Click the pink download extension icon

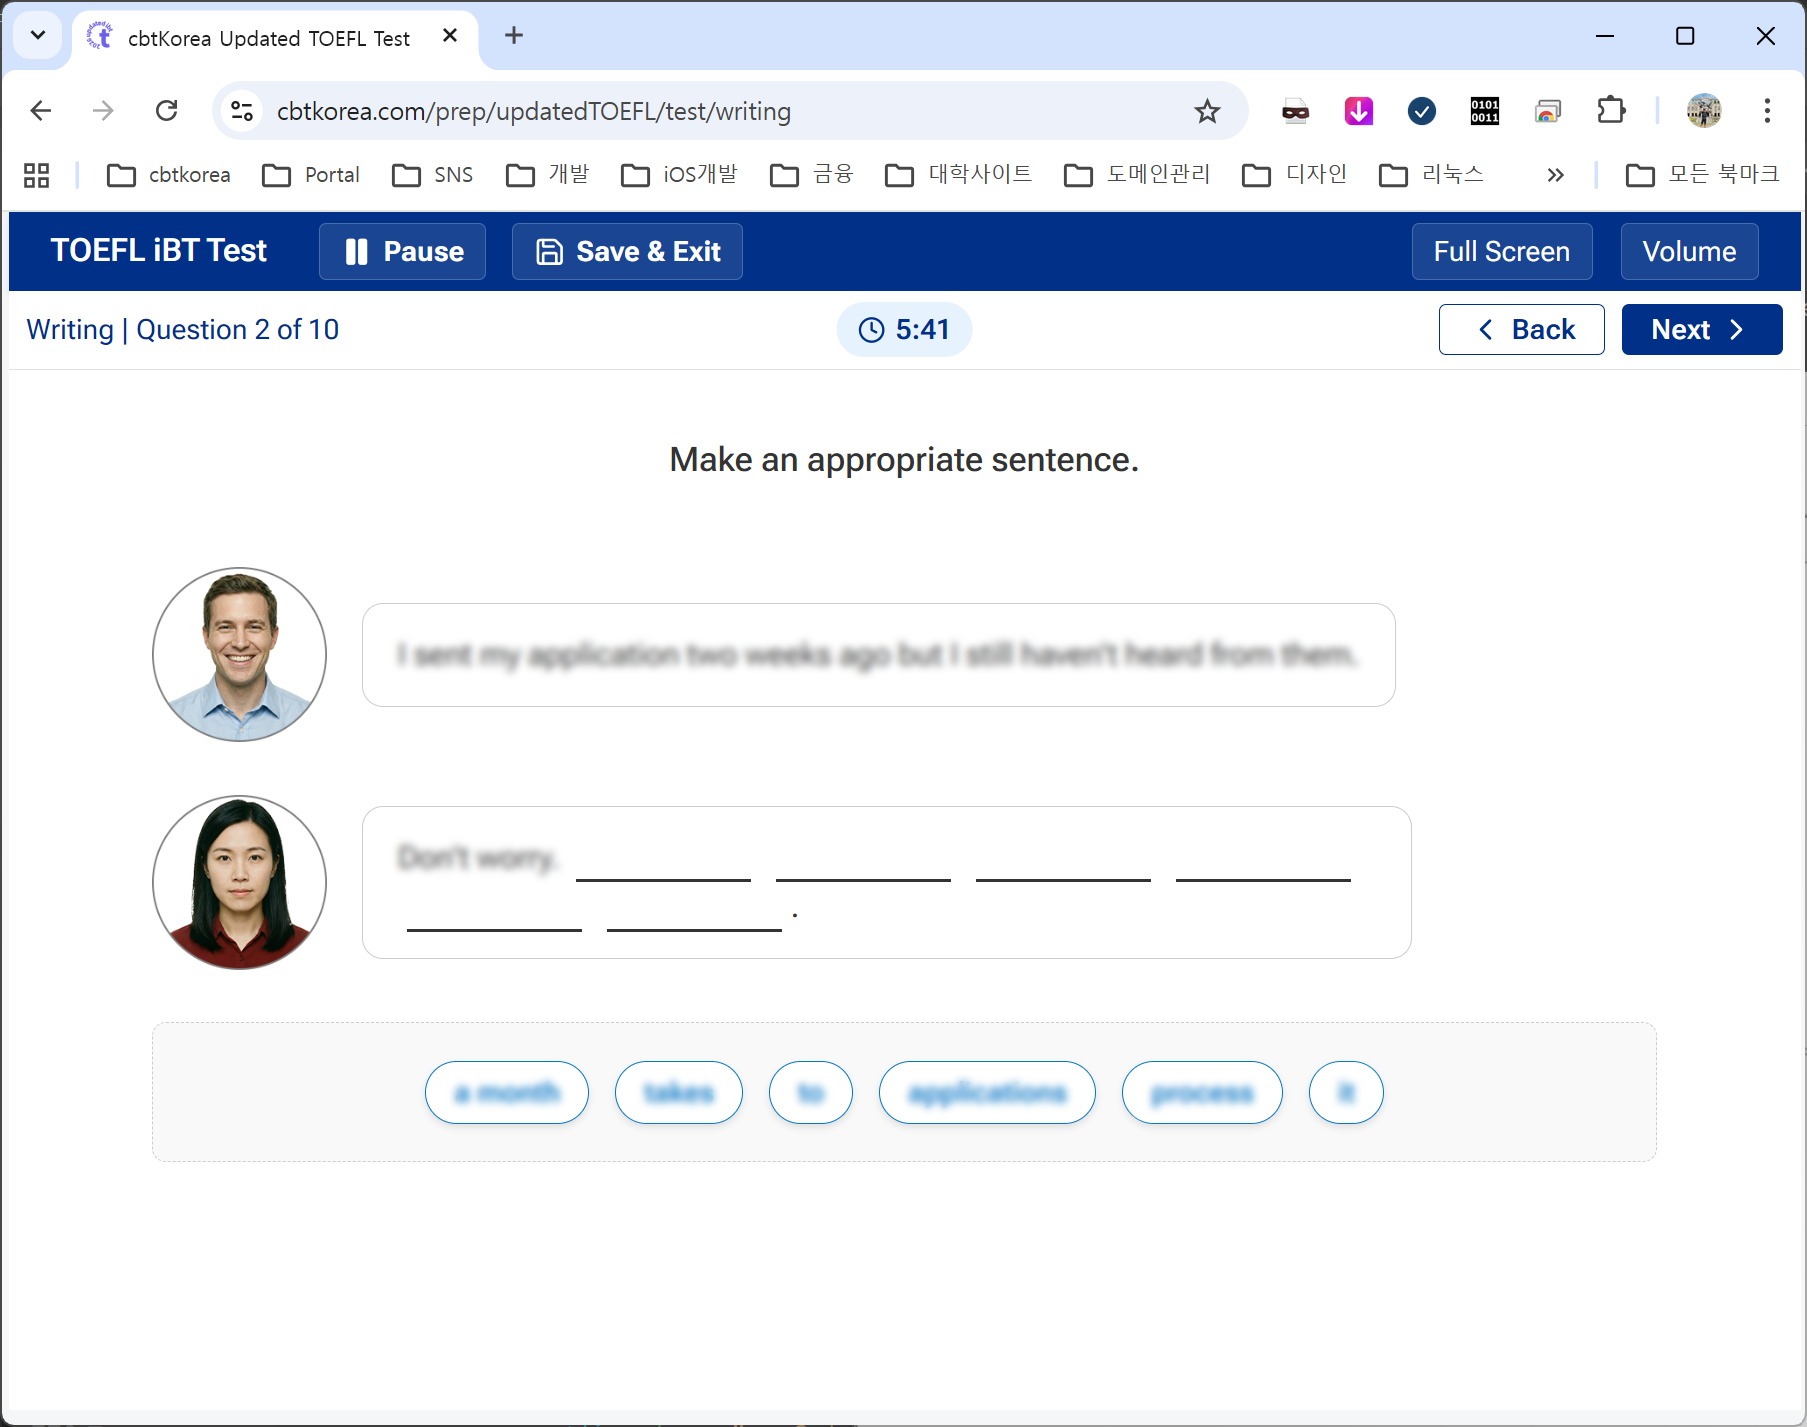[1358, 111]
